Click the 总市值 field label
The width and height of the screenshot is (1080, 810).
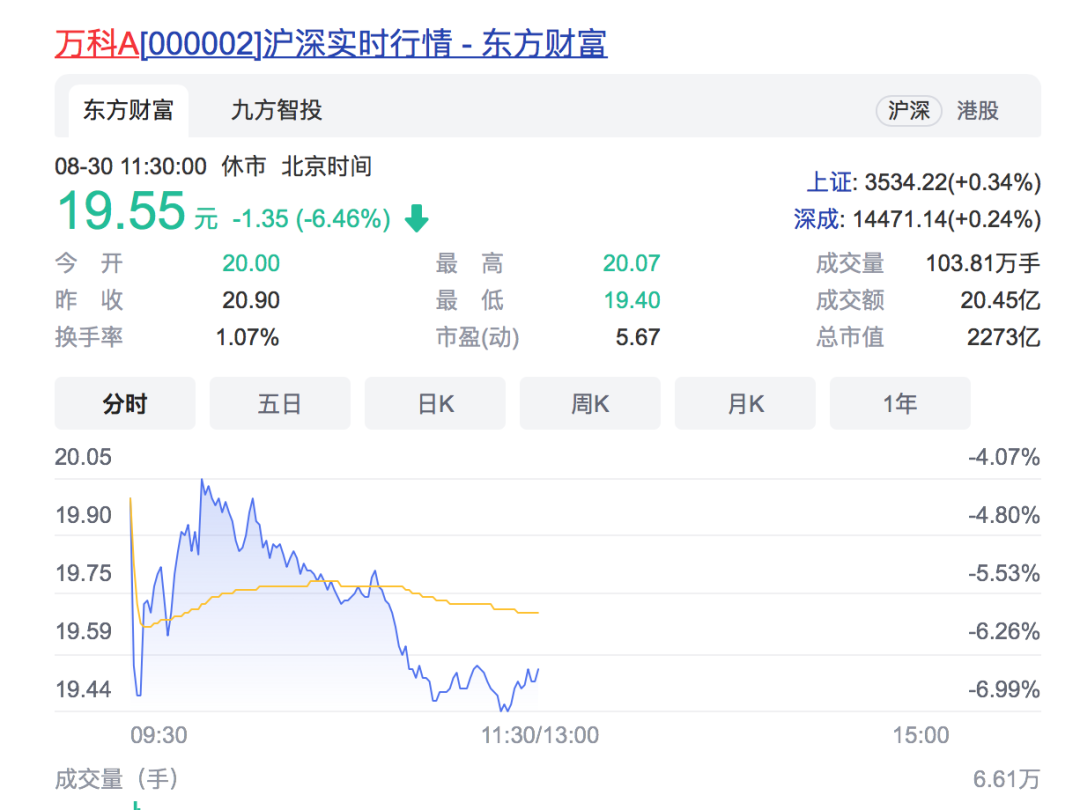click(850, 338)
